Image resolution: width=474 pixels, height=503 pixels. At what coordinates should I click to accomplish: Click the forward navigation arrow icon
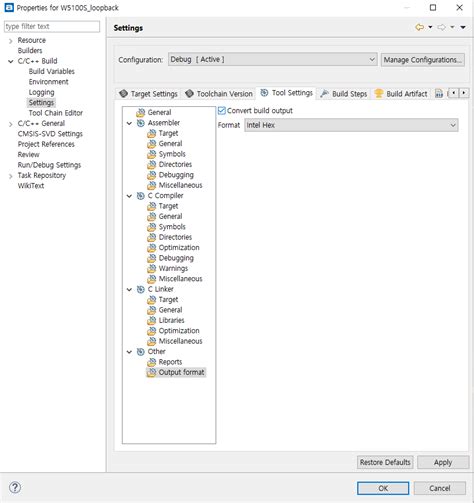tap(441, 27)
